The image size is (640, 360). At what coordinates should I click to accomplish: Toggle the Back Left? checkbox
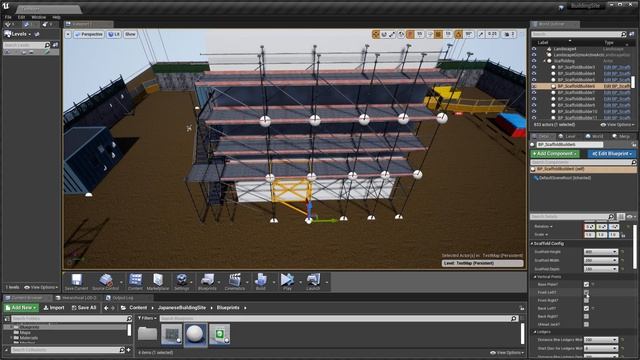tap(586, 308)
